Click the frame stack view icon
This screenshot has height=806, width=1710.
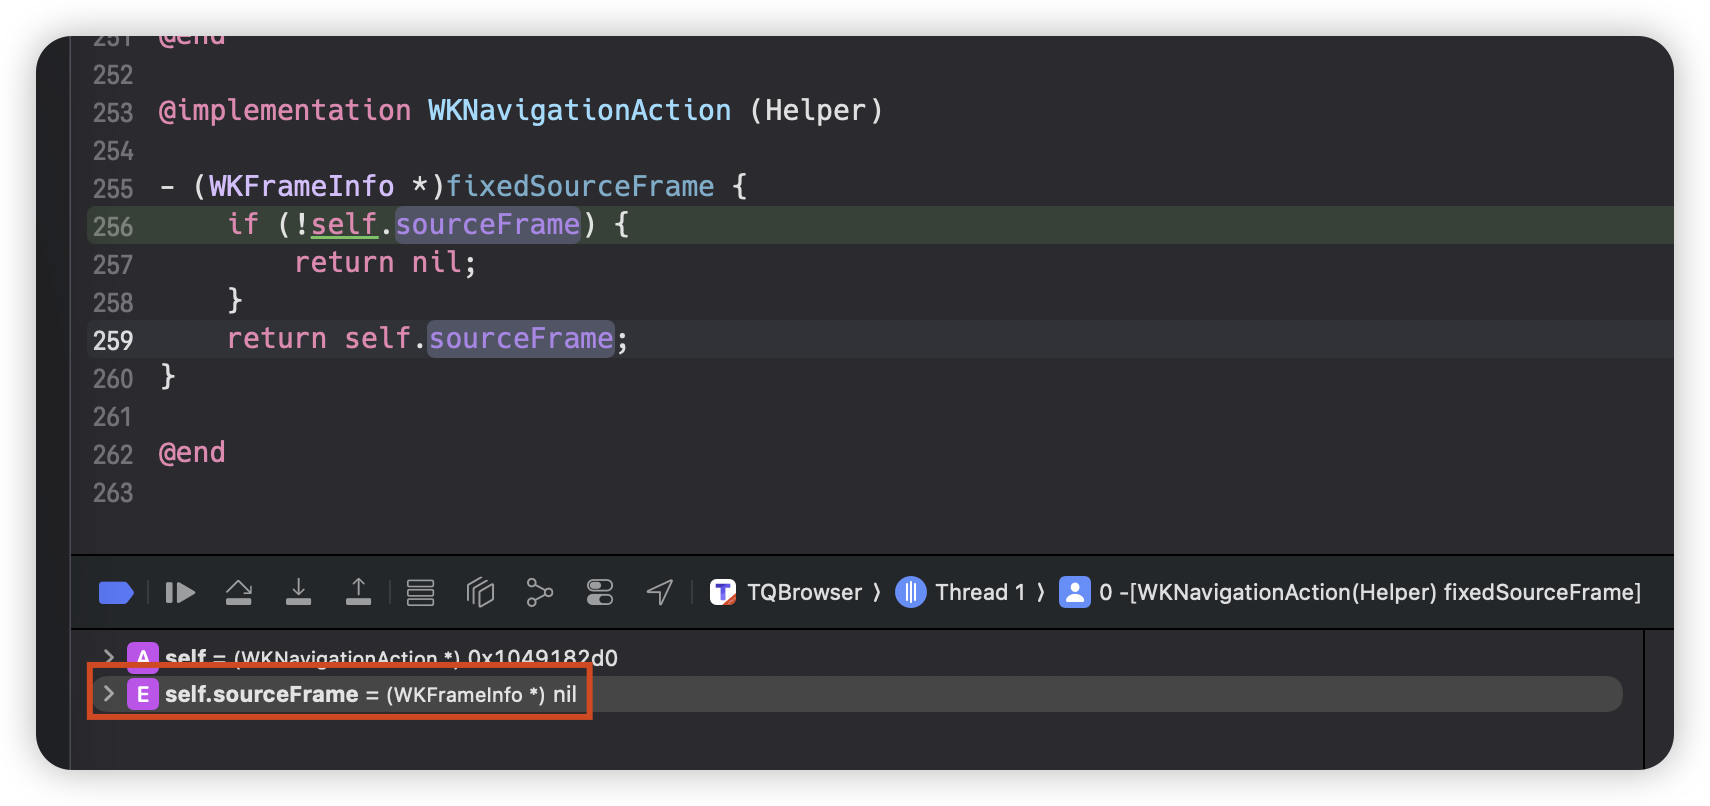pyautogui.click(x=420, y=593)
